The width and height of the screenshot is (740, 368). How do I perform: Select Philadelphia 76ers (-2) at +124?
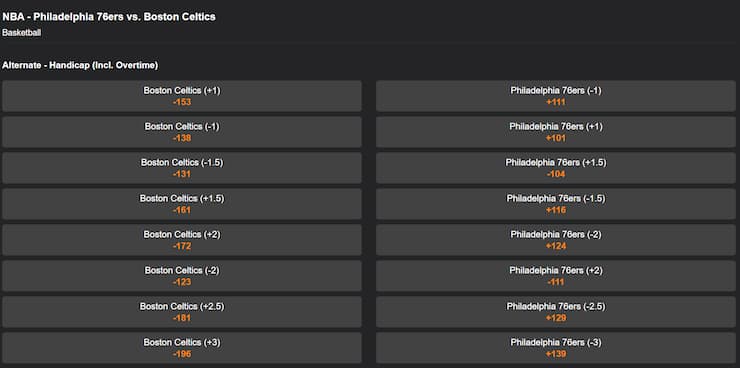[555, 240]
